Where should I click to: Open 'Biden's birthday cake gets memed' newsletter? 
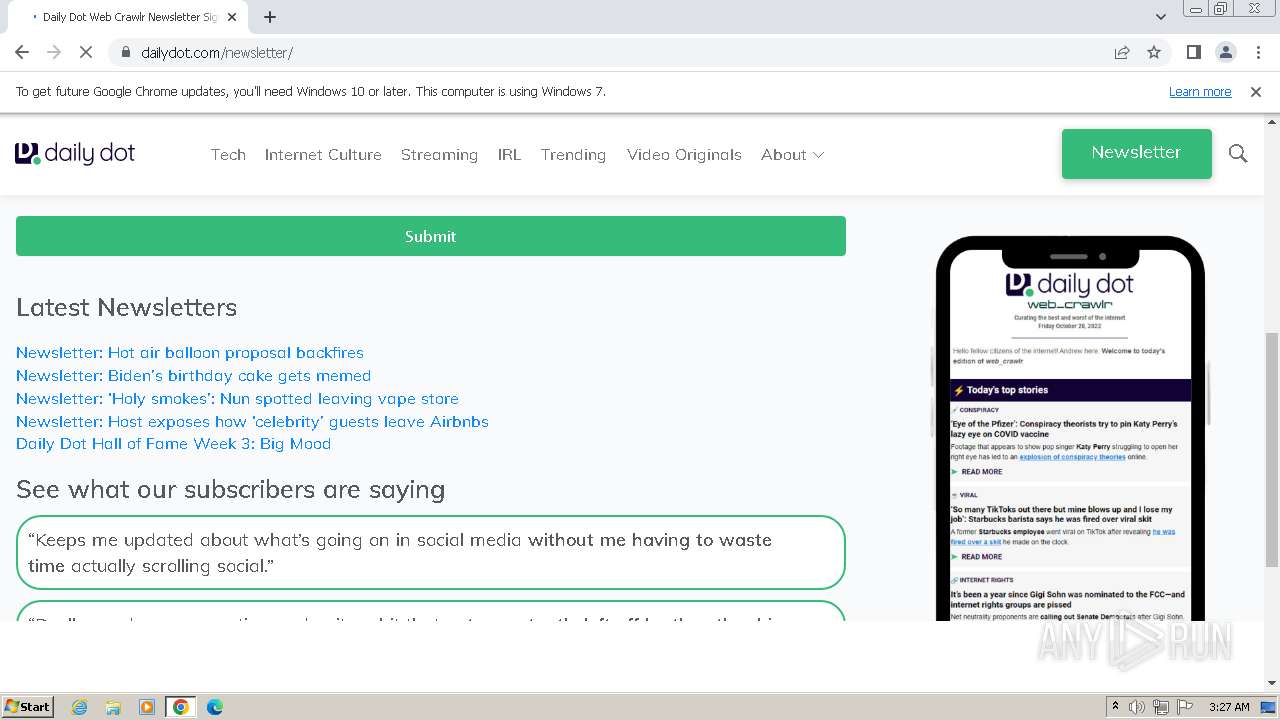193,375
